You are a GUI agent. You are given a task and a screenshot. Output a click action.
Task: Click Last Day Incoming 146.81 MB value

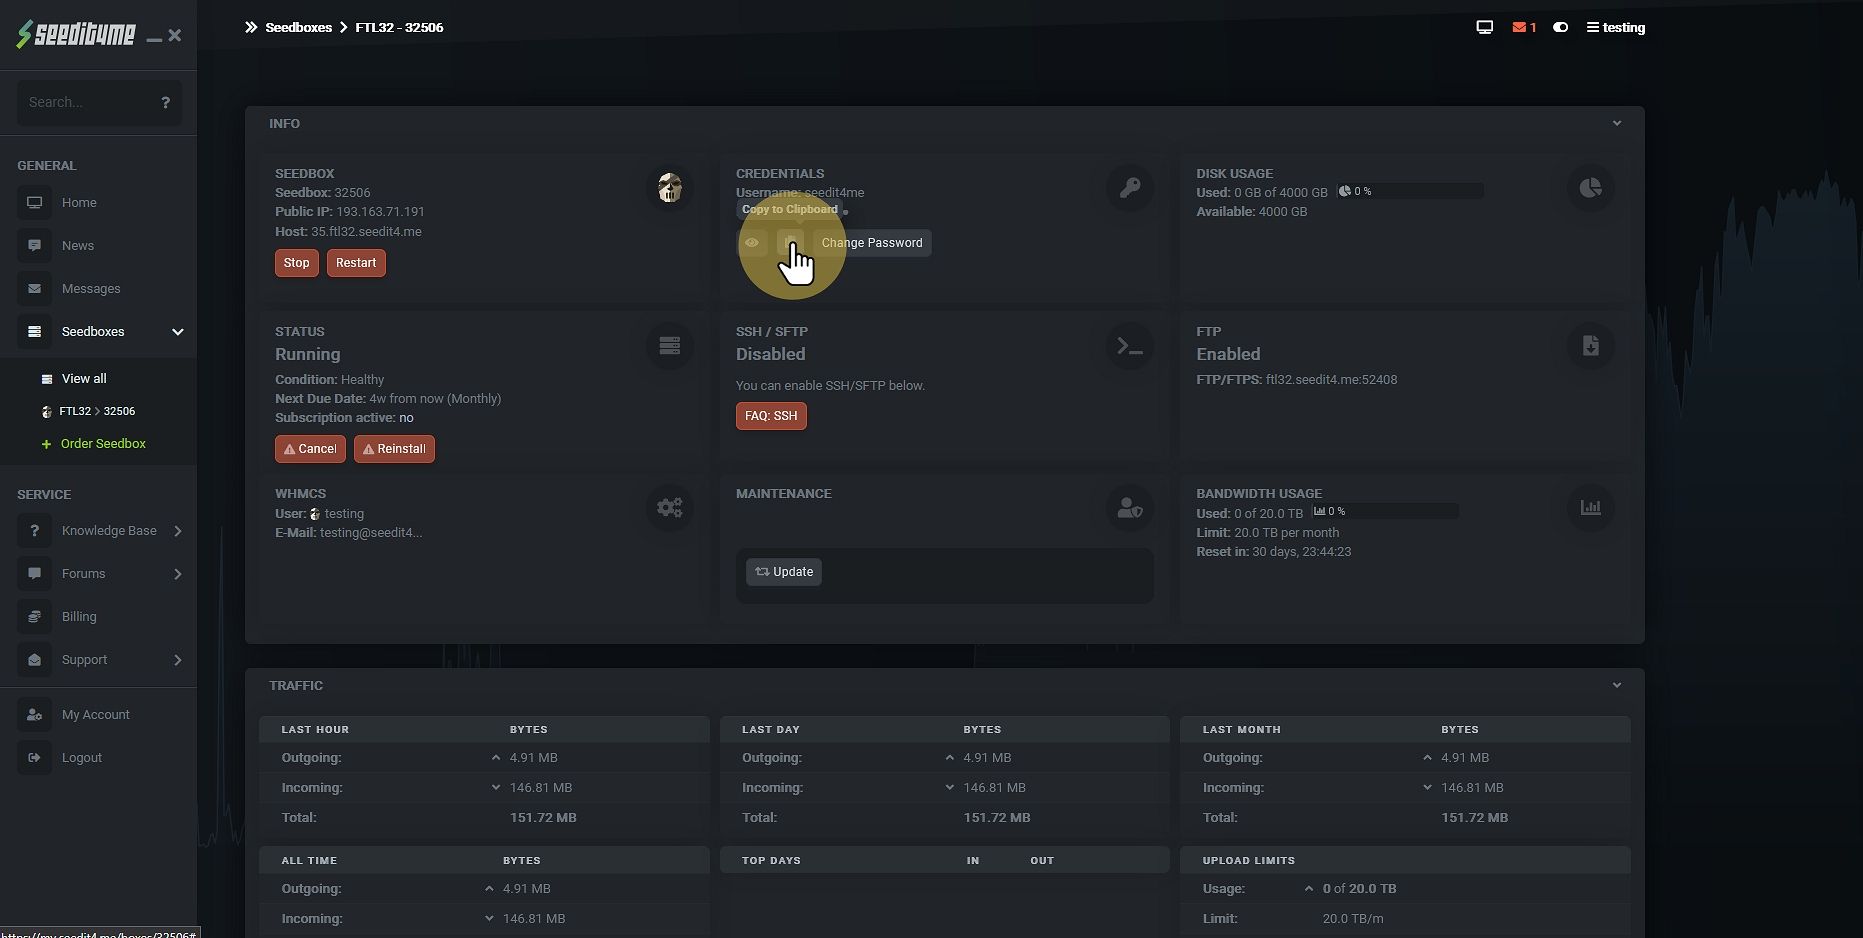(994, 787)
